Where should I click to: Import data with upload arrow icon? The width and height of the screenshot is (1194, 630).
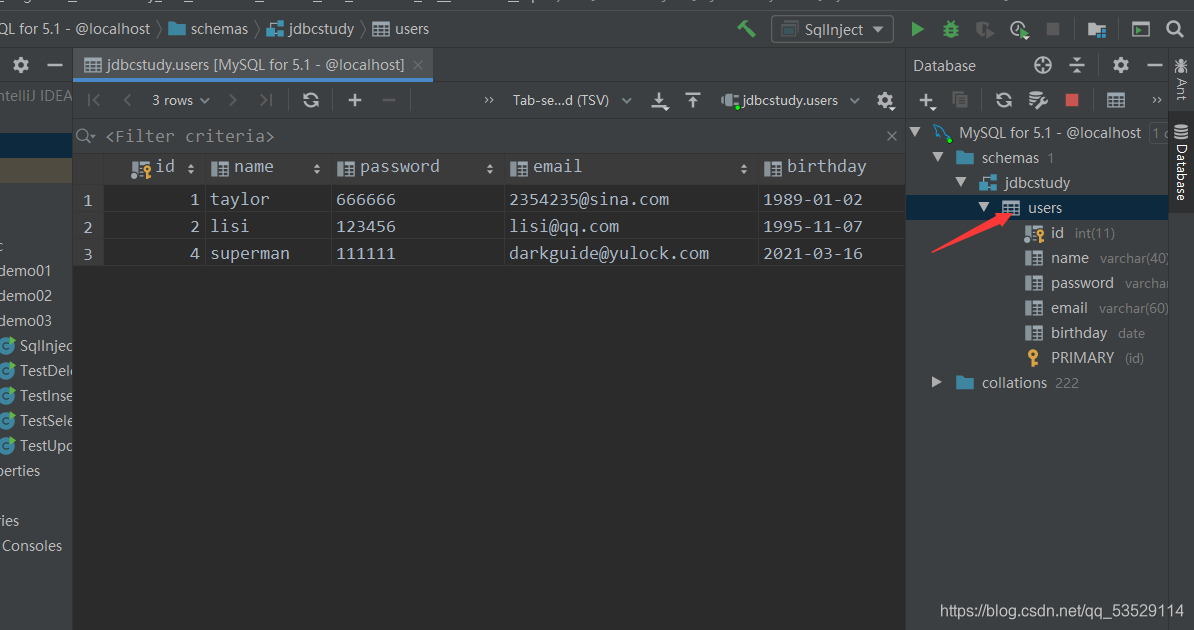point(693,100)
